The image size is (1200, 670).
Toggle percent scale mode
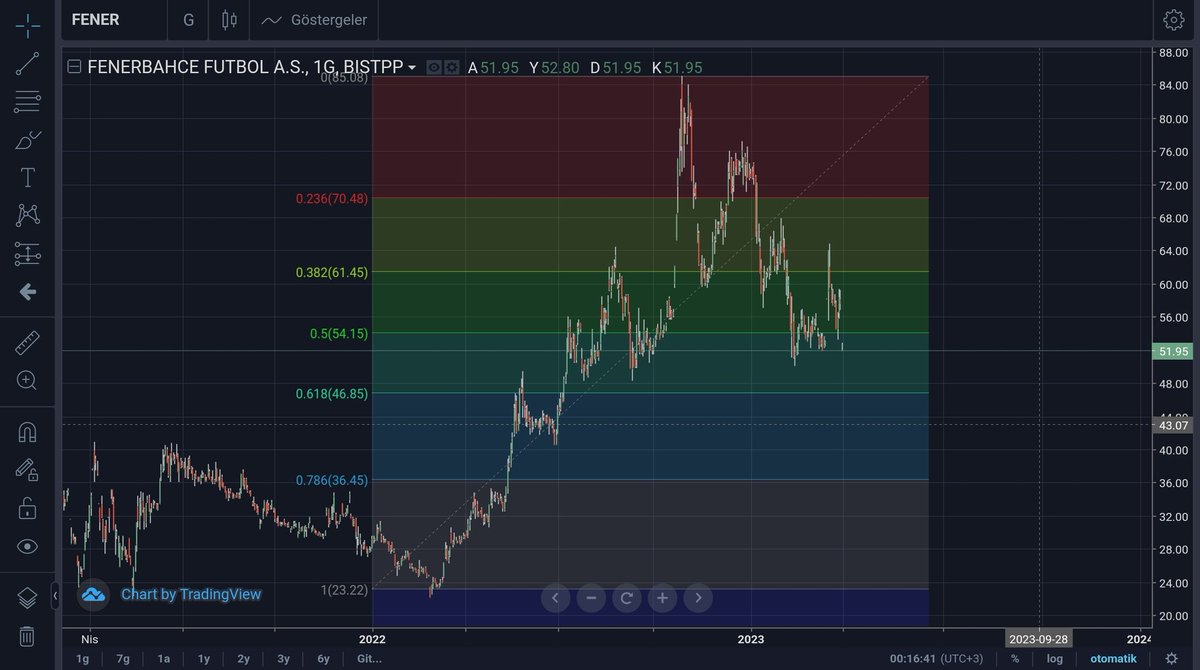tap(1015, 659)
